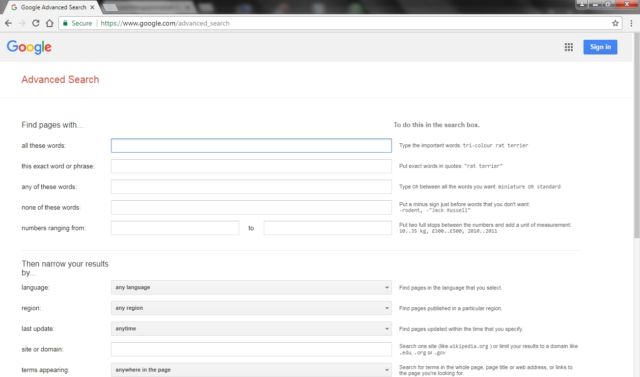This screenshot has height=377, width=640.
Task: Go to the browser home icon
Action: [49, 23]
